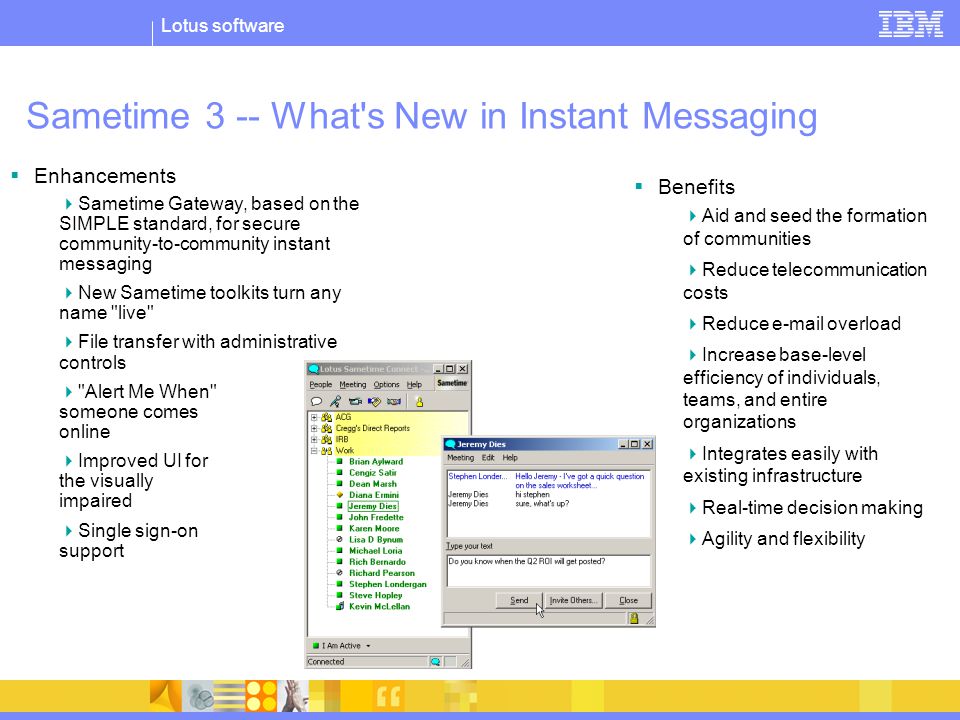960x720 pixels.
Task: Open the People menu
Action: (x=321, y=384)
